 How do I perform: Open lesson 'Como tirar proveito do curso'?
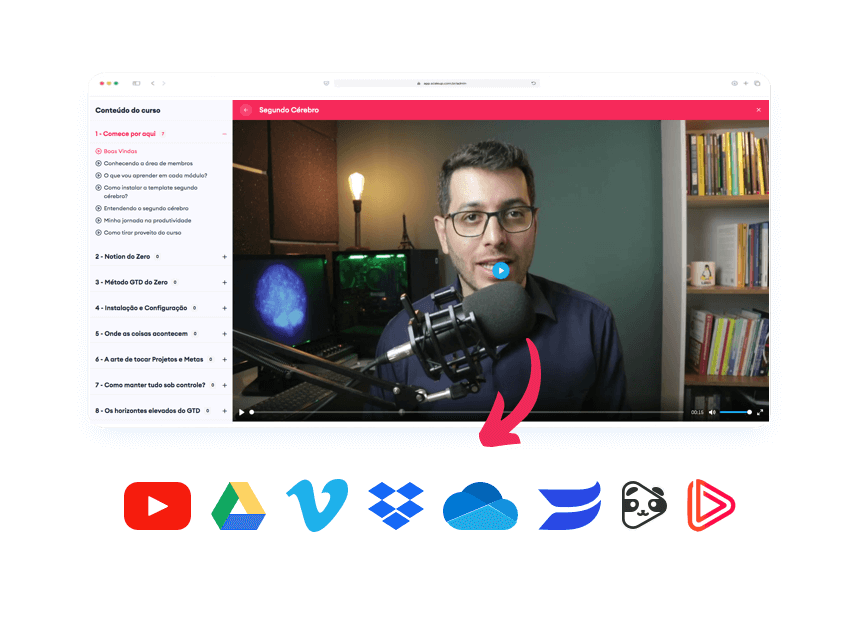142,233
